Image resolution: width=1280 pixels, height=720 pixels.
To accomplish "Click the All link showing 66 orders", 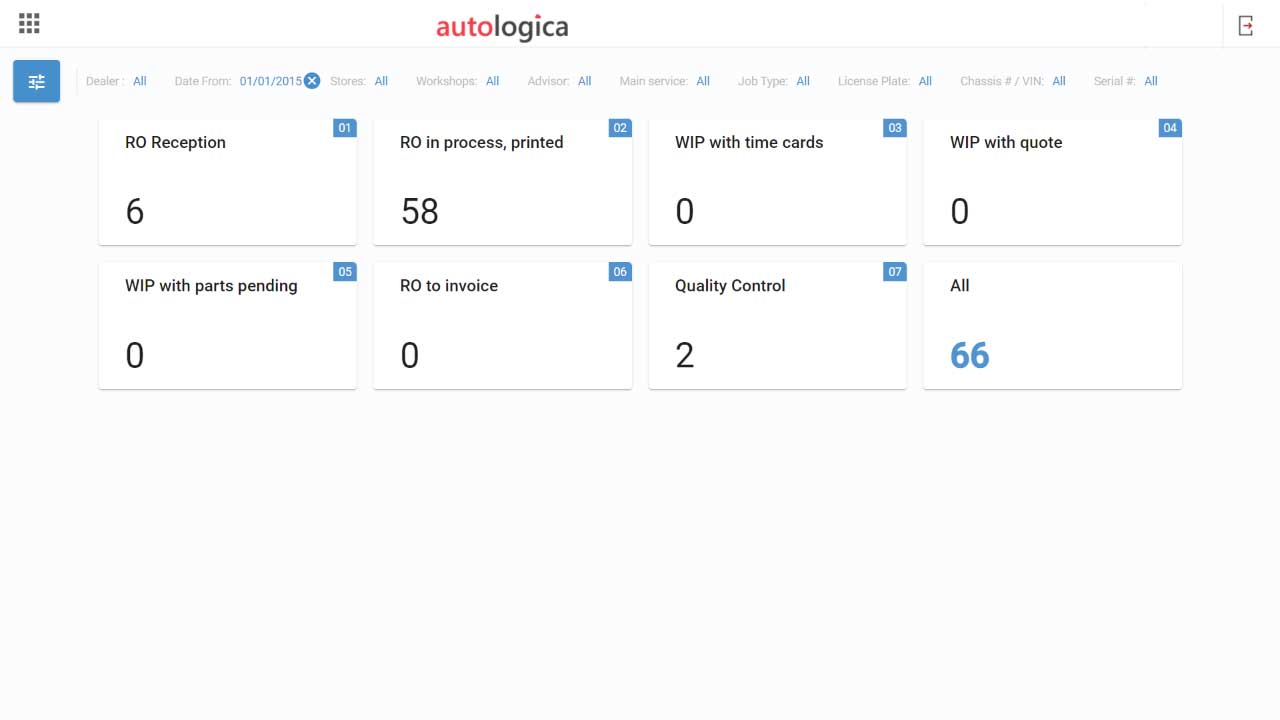I will (968, 354).
